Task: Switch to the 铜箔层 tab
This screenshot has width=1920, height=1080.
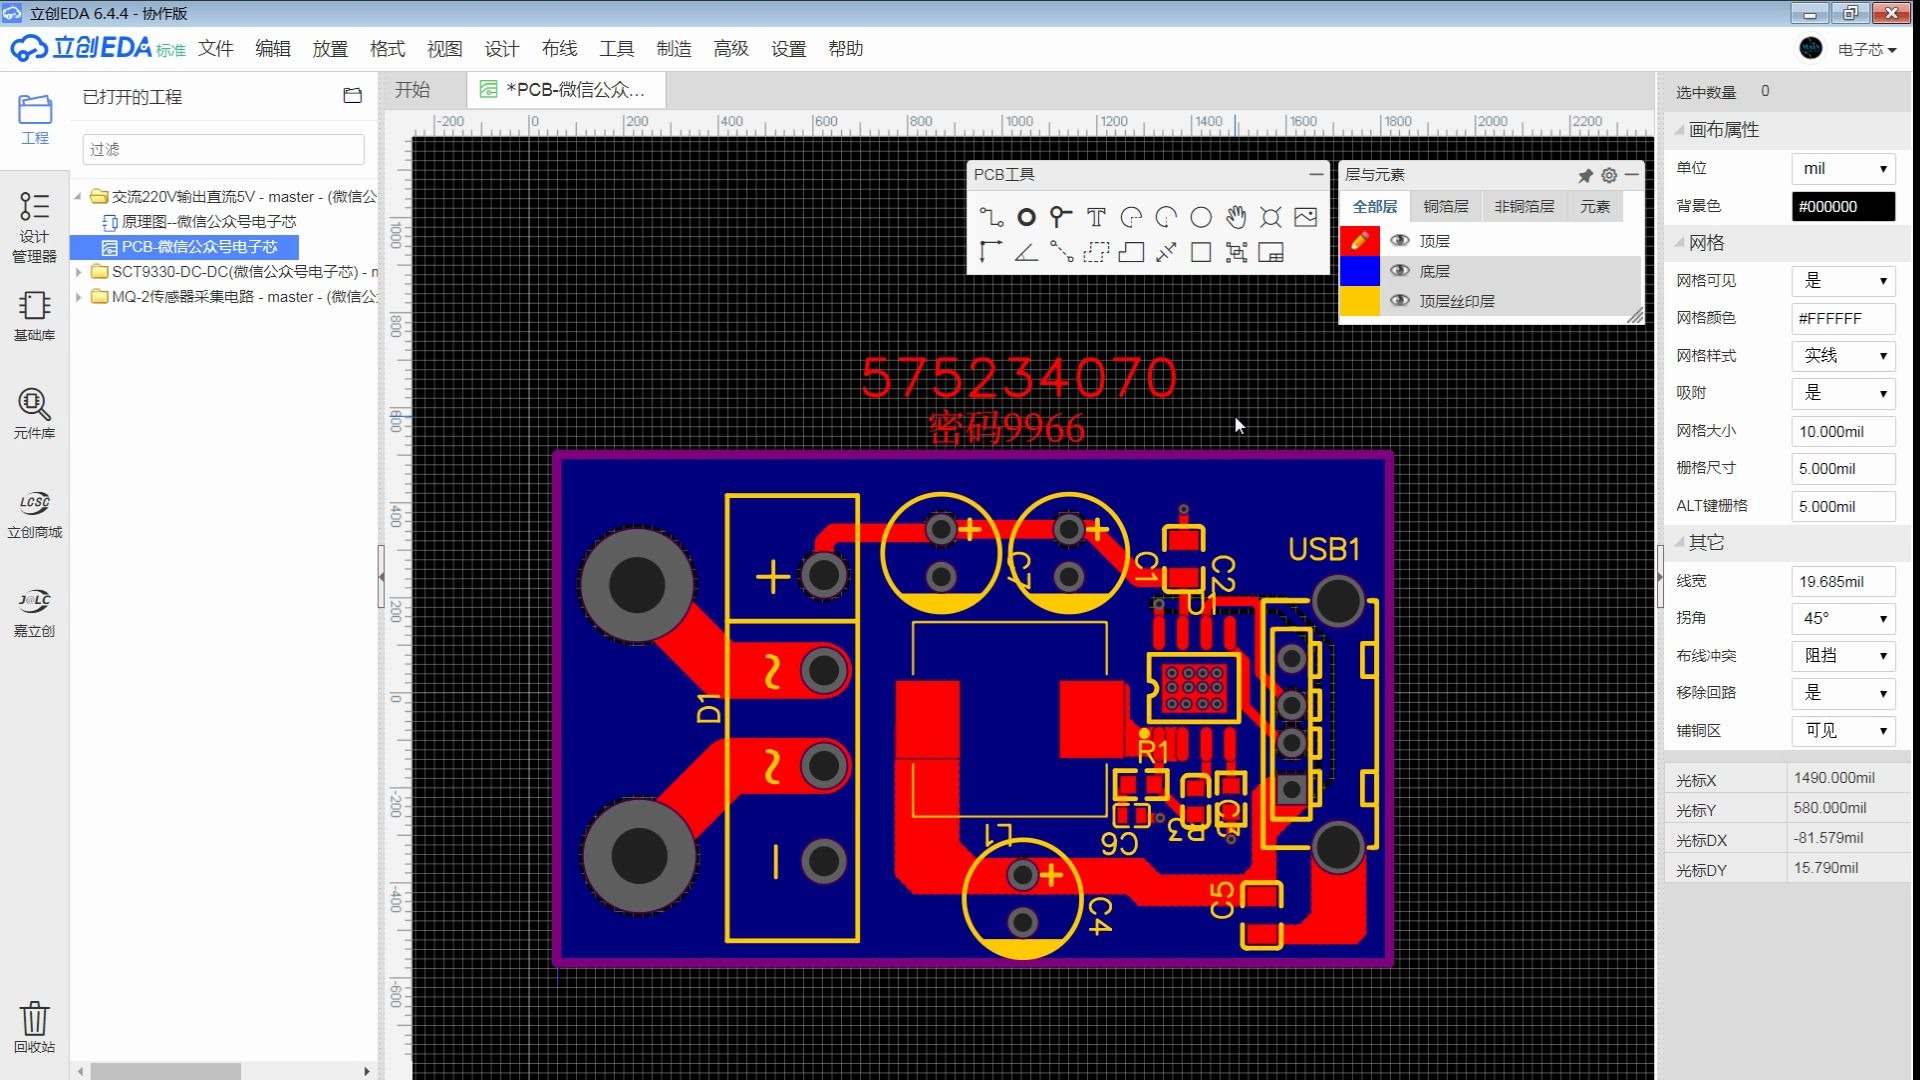Action: click(1446, 206)
